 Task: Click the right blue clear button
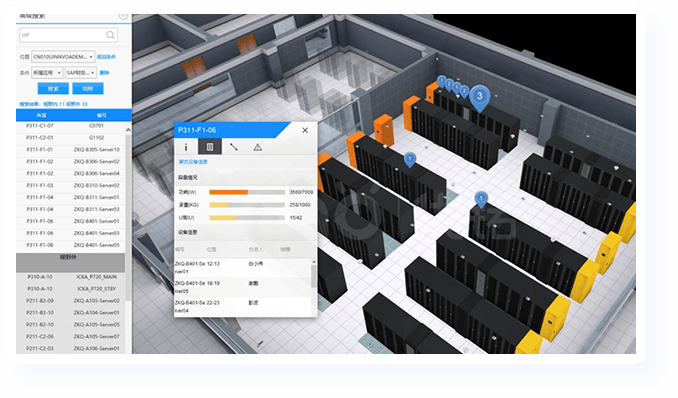click(88, 89)
